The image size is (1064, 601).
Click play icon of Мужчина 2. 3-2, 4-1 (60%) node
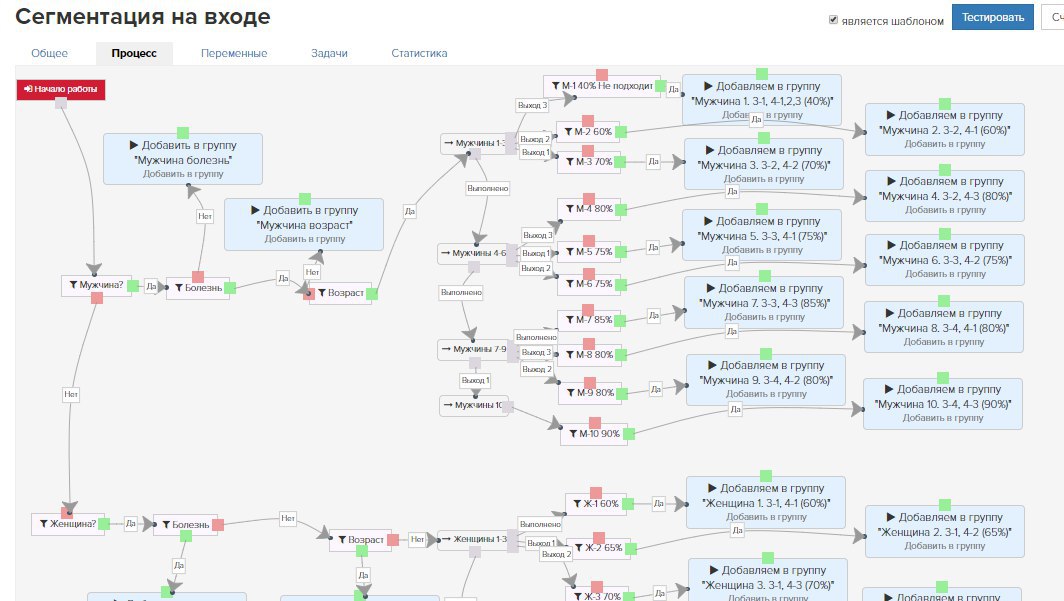tap(890, 115)
